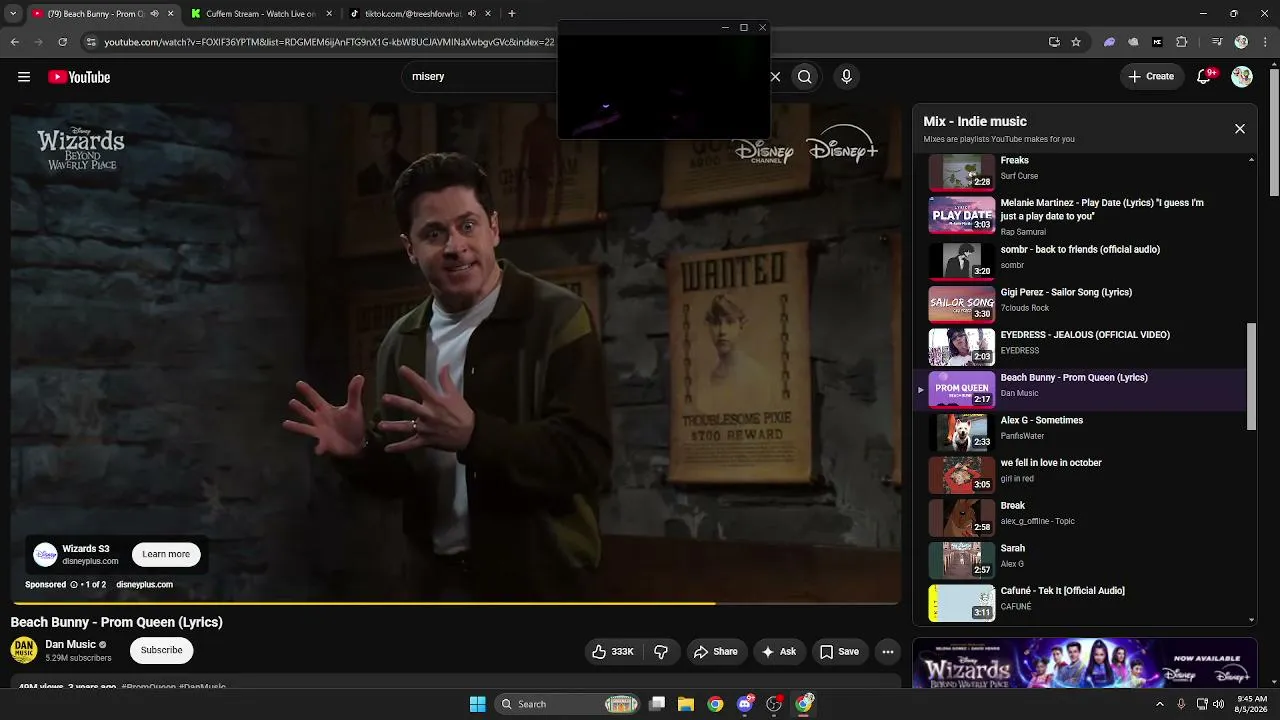
Task: Open the tab search dropdown arrow
Action: [x=15, y=14]
